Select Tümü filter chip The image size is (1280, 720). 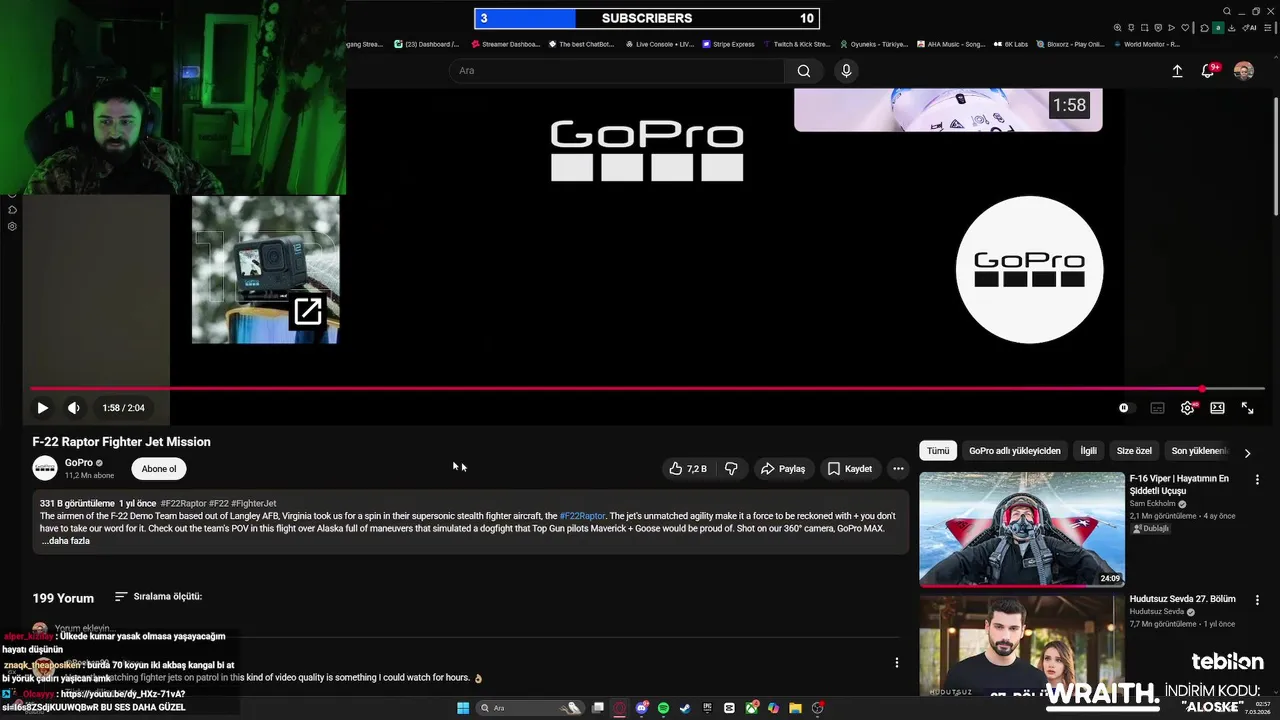tap(938, 451)
